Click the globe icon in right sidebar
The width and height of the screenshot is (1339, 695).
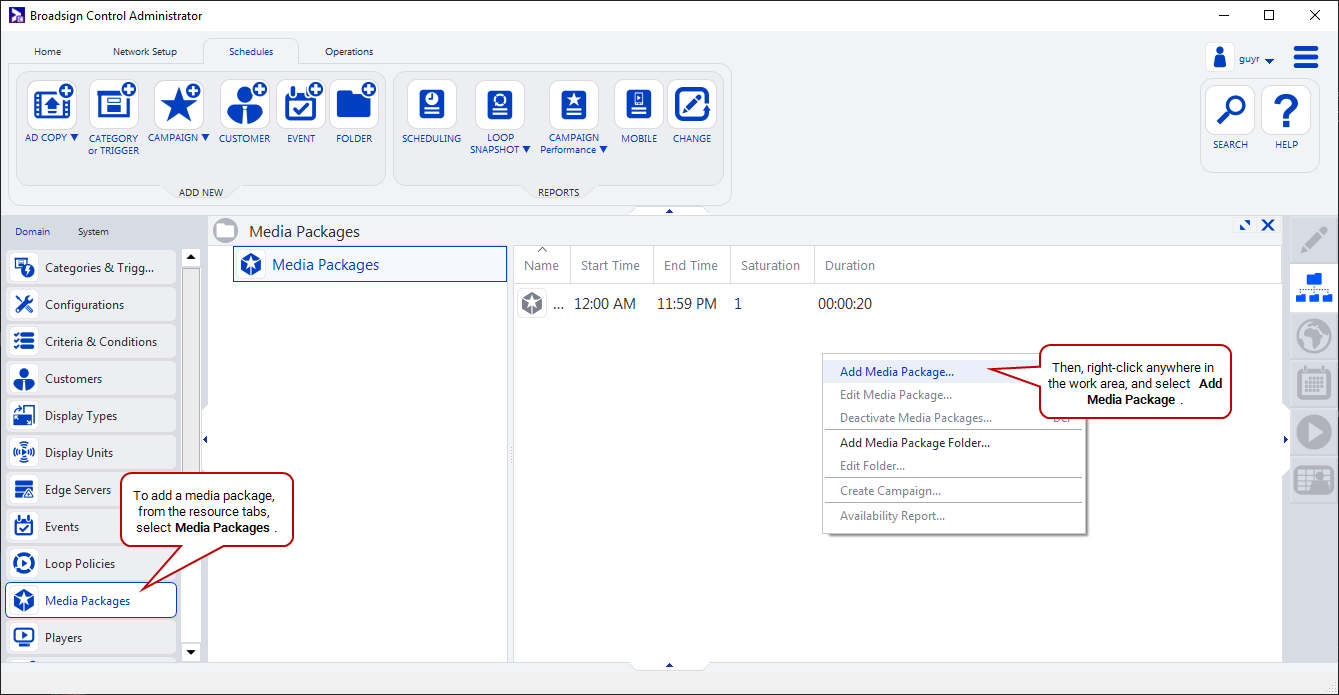click(1313, 337)
